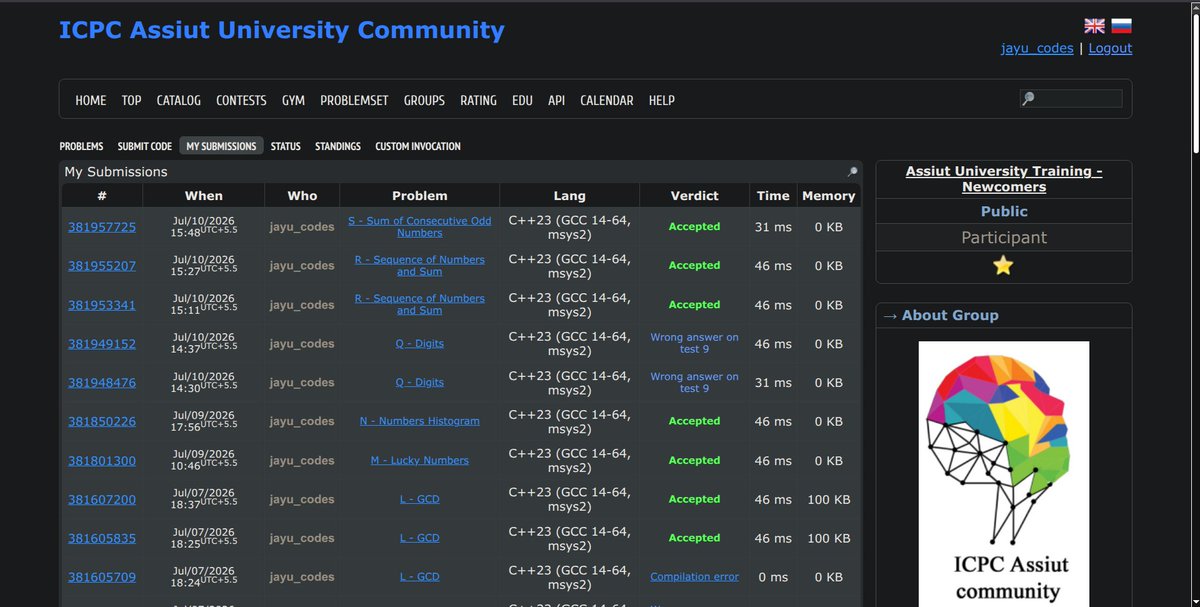Viewport: 1200px width, 607px height.
Task: Open the PROBLEMSET menu item
Action: [x=354, y=100]
